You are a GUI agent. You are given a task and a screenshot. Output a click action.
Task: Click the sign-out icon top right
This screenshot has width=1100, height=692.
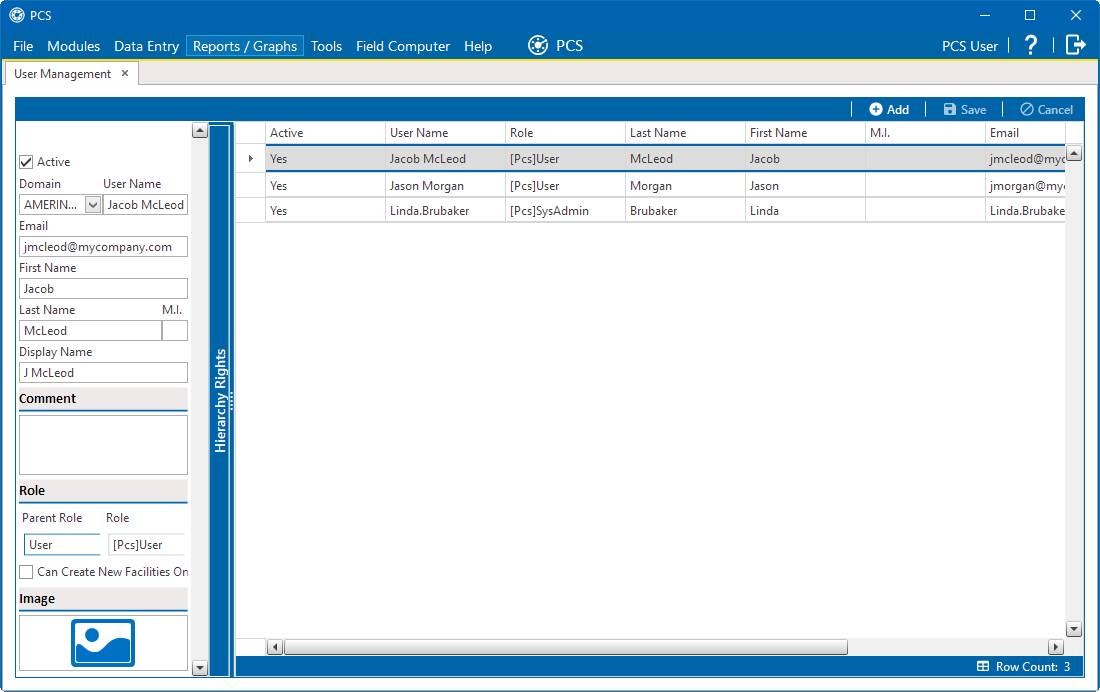pos(1075,45)
